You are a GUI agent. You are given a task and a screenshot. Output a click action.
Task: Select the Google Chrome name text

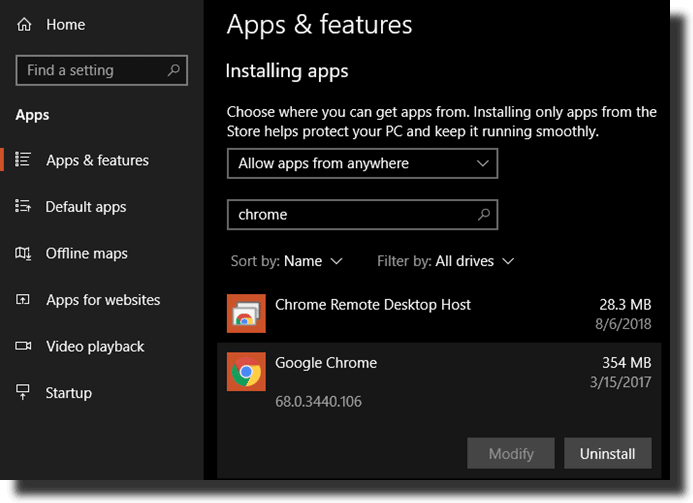click(326, 363)
